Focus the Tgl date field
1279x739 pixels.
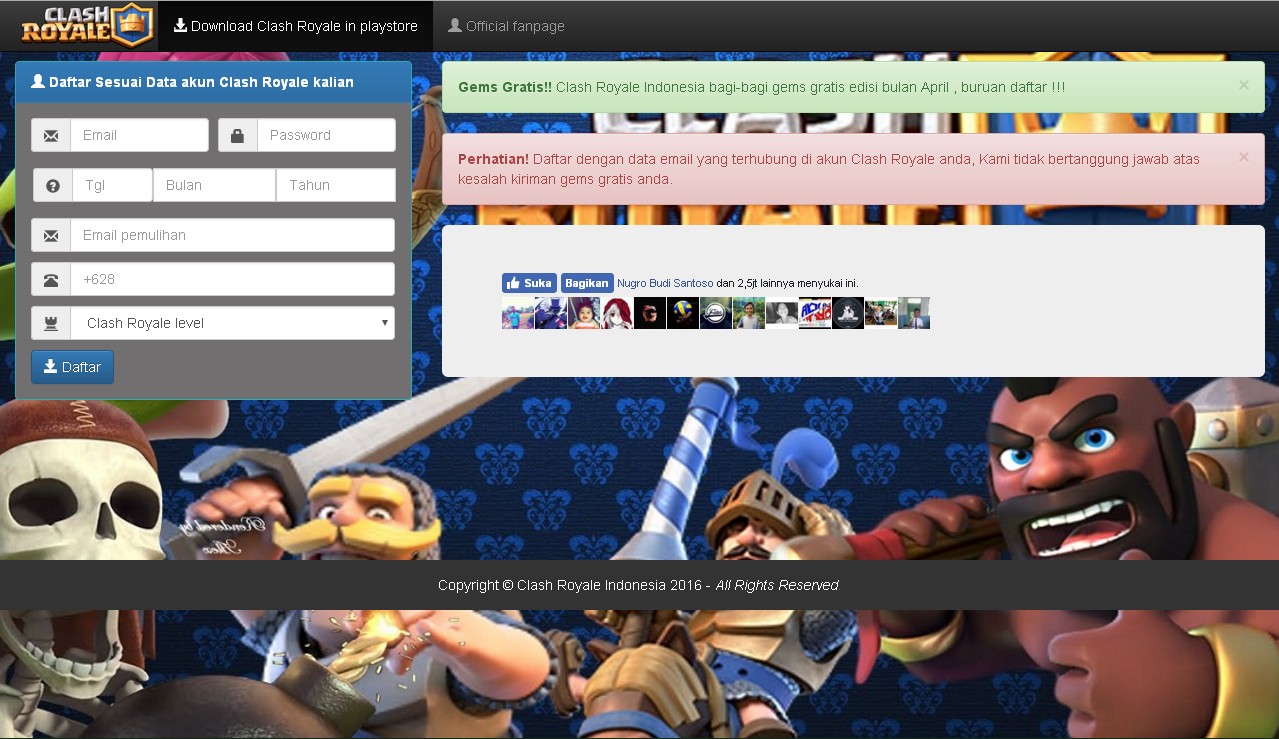(112, 185)
